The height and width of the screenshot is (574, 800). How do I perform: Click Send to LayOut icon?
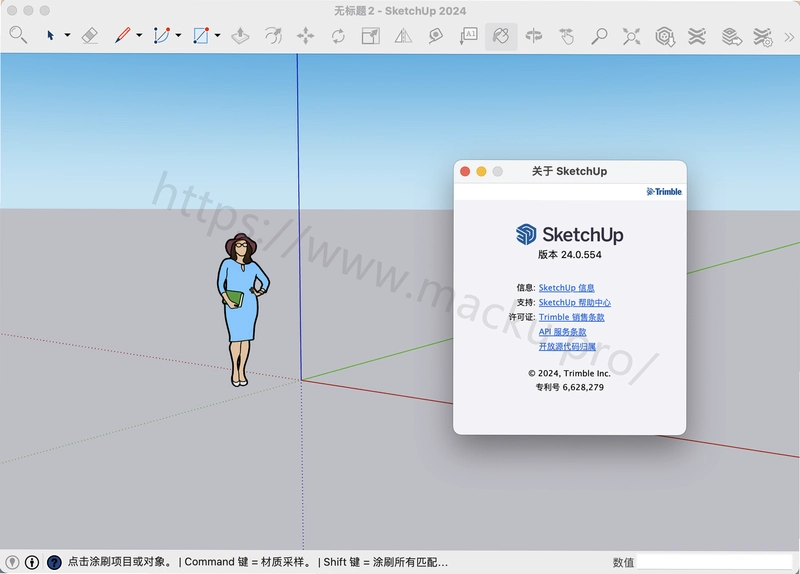732,36
